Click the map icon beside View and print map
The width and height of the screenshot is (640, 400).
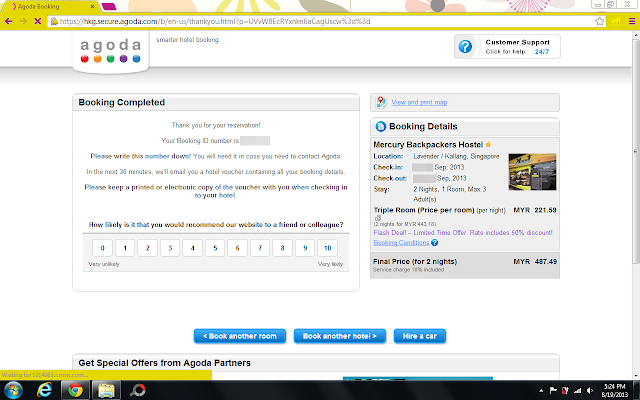tap(380, 102)
